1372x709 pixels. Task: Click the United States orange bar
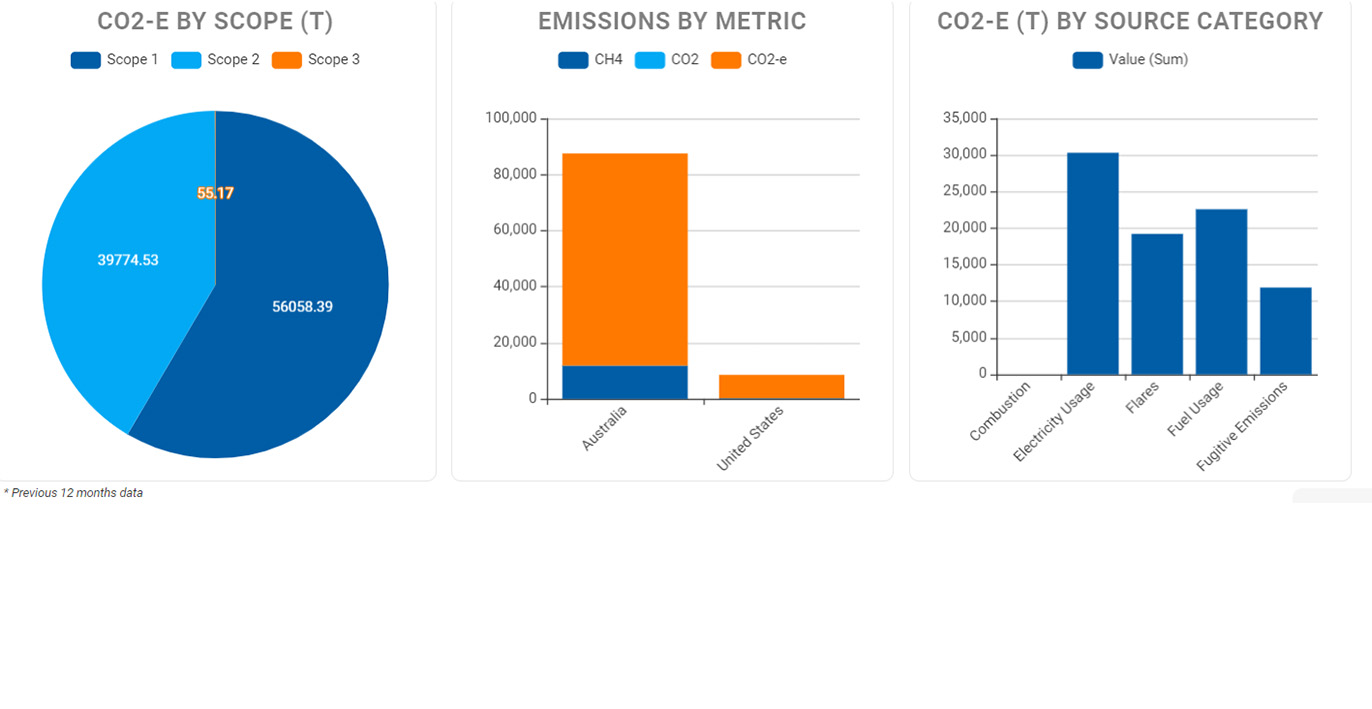click(781, 387)
